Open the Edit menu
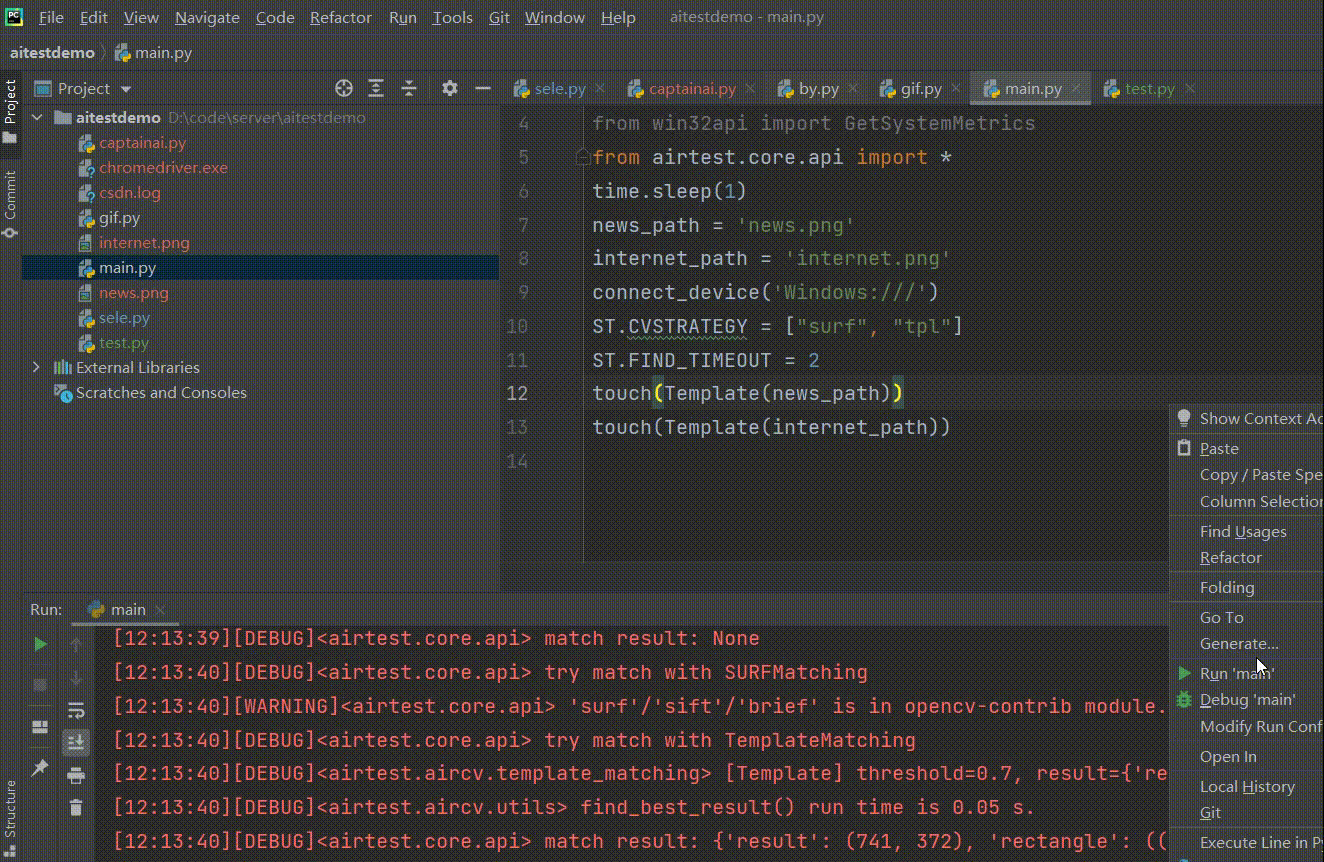The image size is (1324, 862). [x=94, y=17]
